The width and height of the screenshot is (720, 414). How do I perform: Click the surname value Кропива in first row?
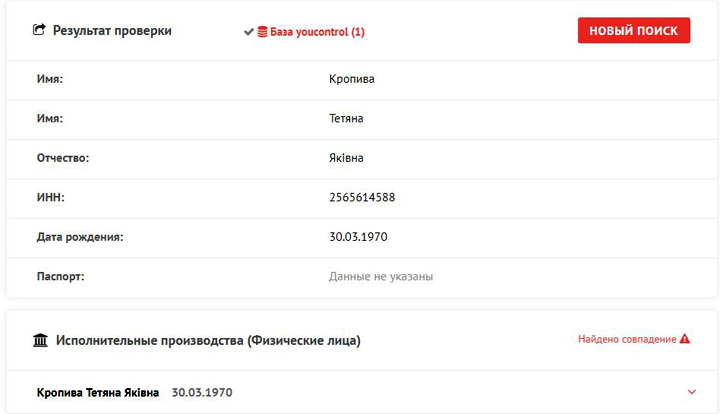coord(352,79)
